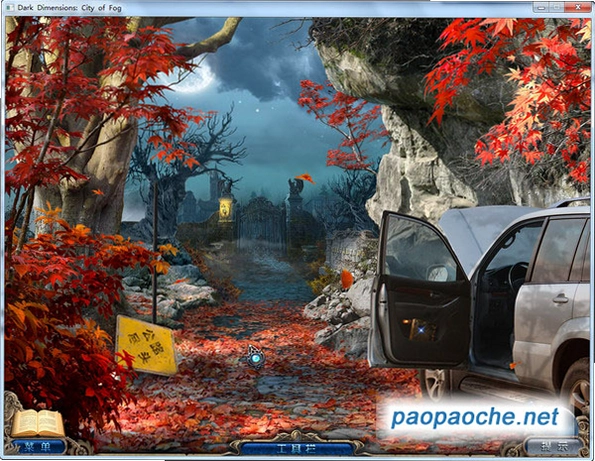Image resolution: width=595 pixels, height=461 pixels.
Task: Click the iron gate down the path
Action: coord(261,223)
